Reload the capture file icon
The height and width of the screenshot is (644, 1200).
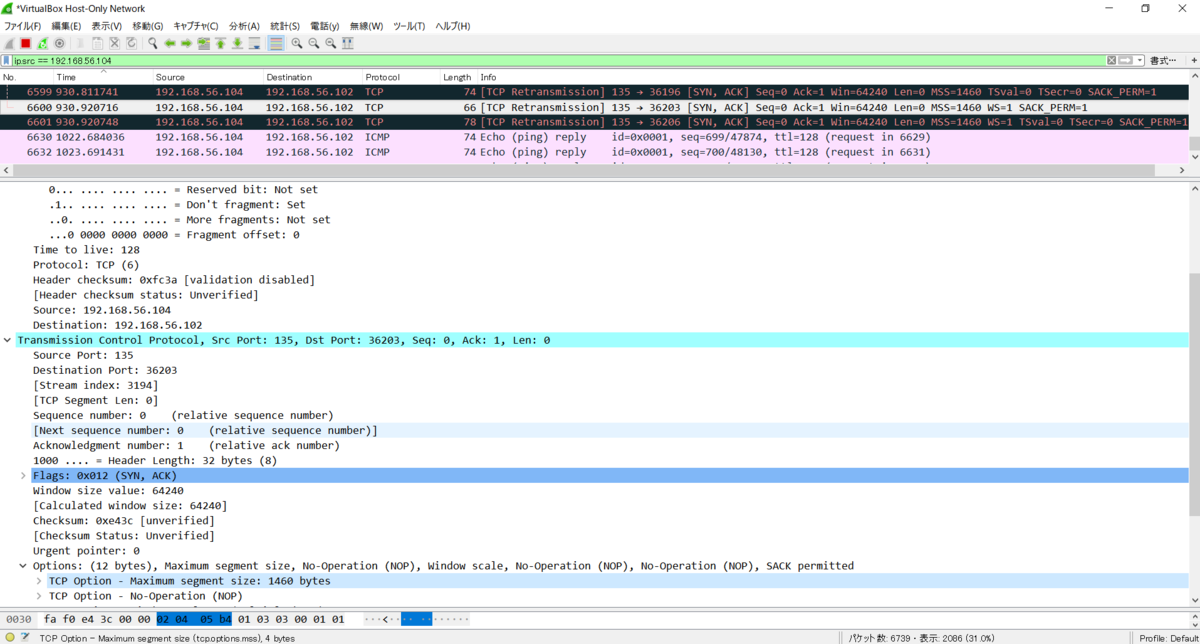click(131, 44)
